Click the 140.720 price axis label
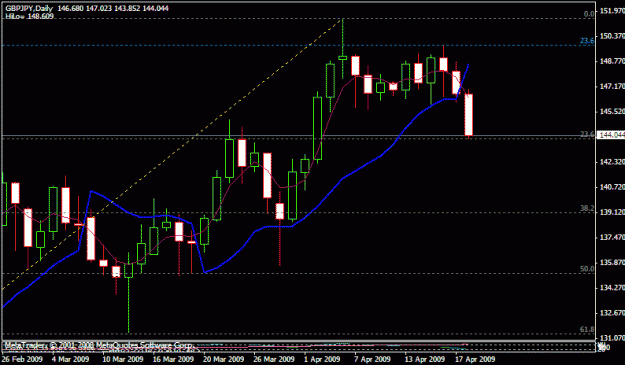The image size is (625, 365). coord(612,187)
